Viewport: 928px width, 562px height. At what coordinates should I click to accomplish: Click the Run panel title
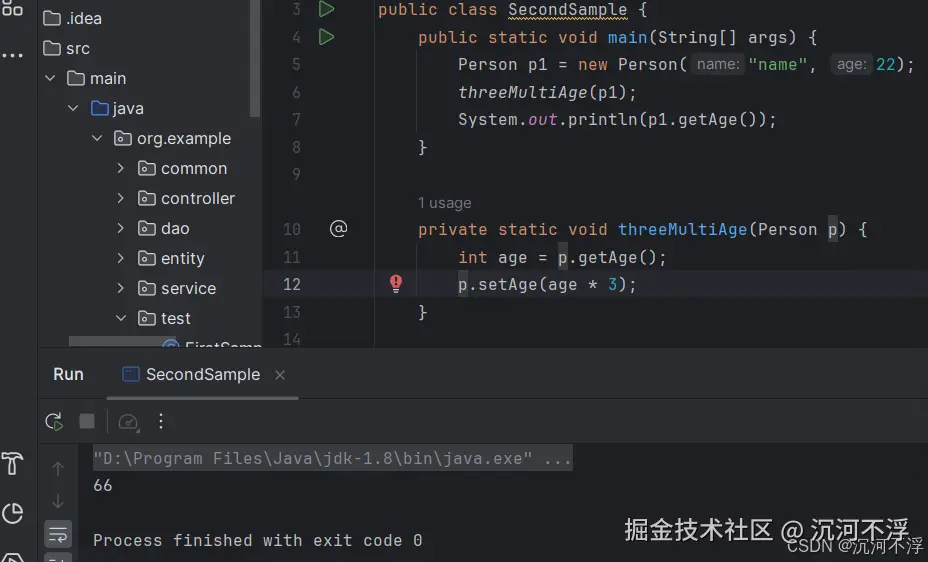(x=68, y=374)
